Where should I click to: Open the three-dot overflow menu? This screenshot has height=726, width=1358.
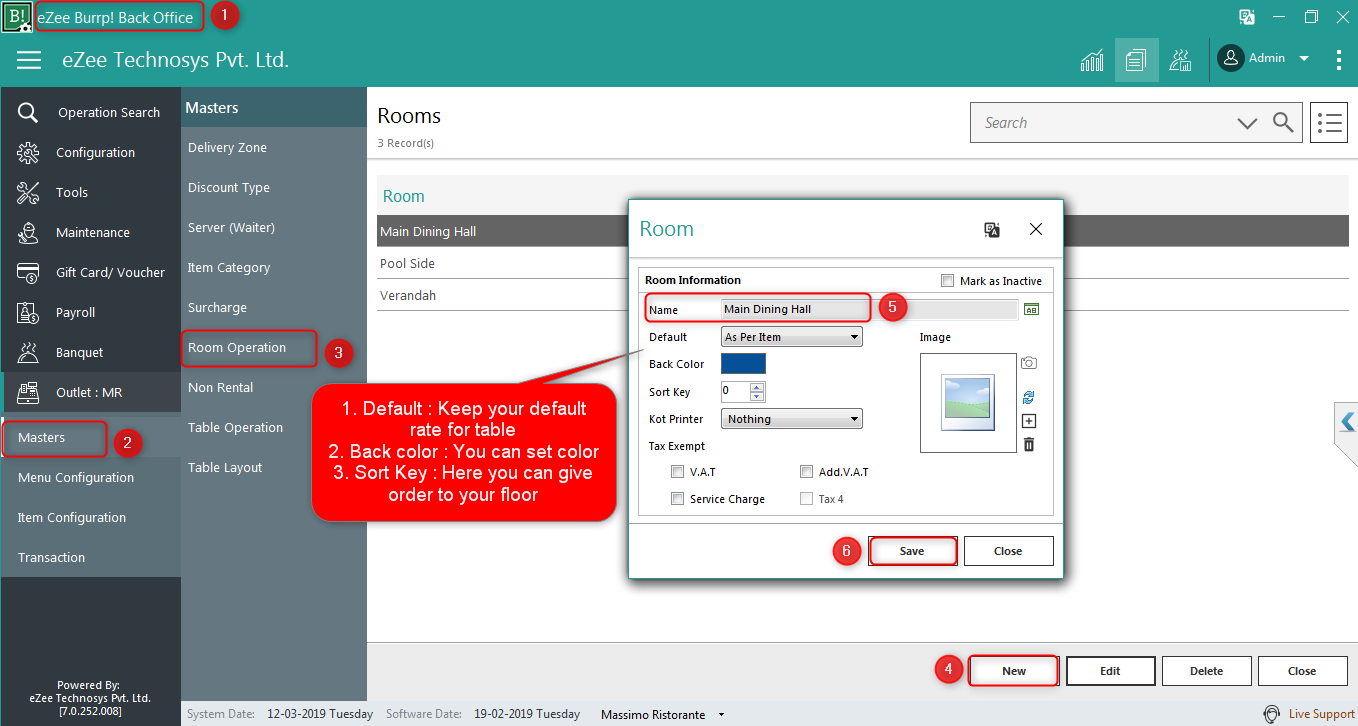point(1339,60)
